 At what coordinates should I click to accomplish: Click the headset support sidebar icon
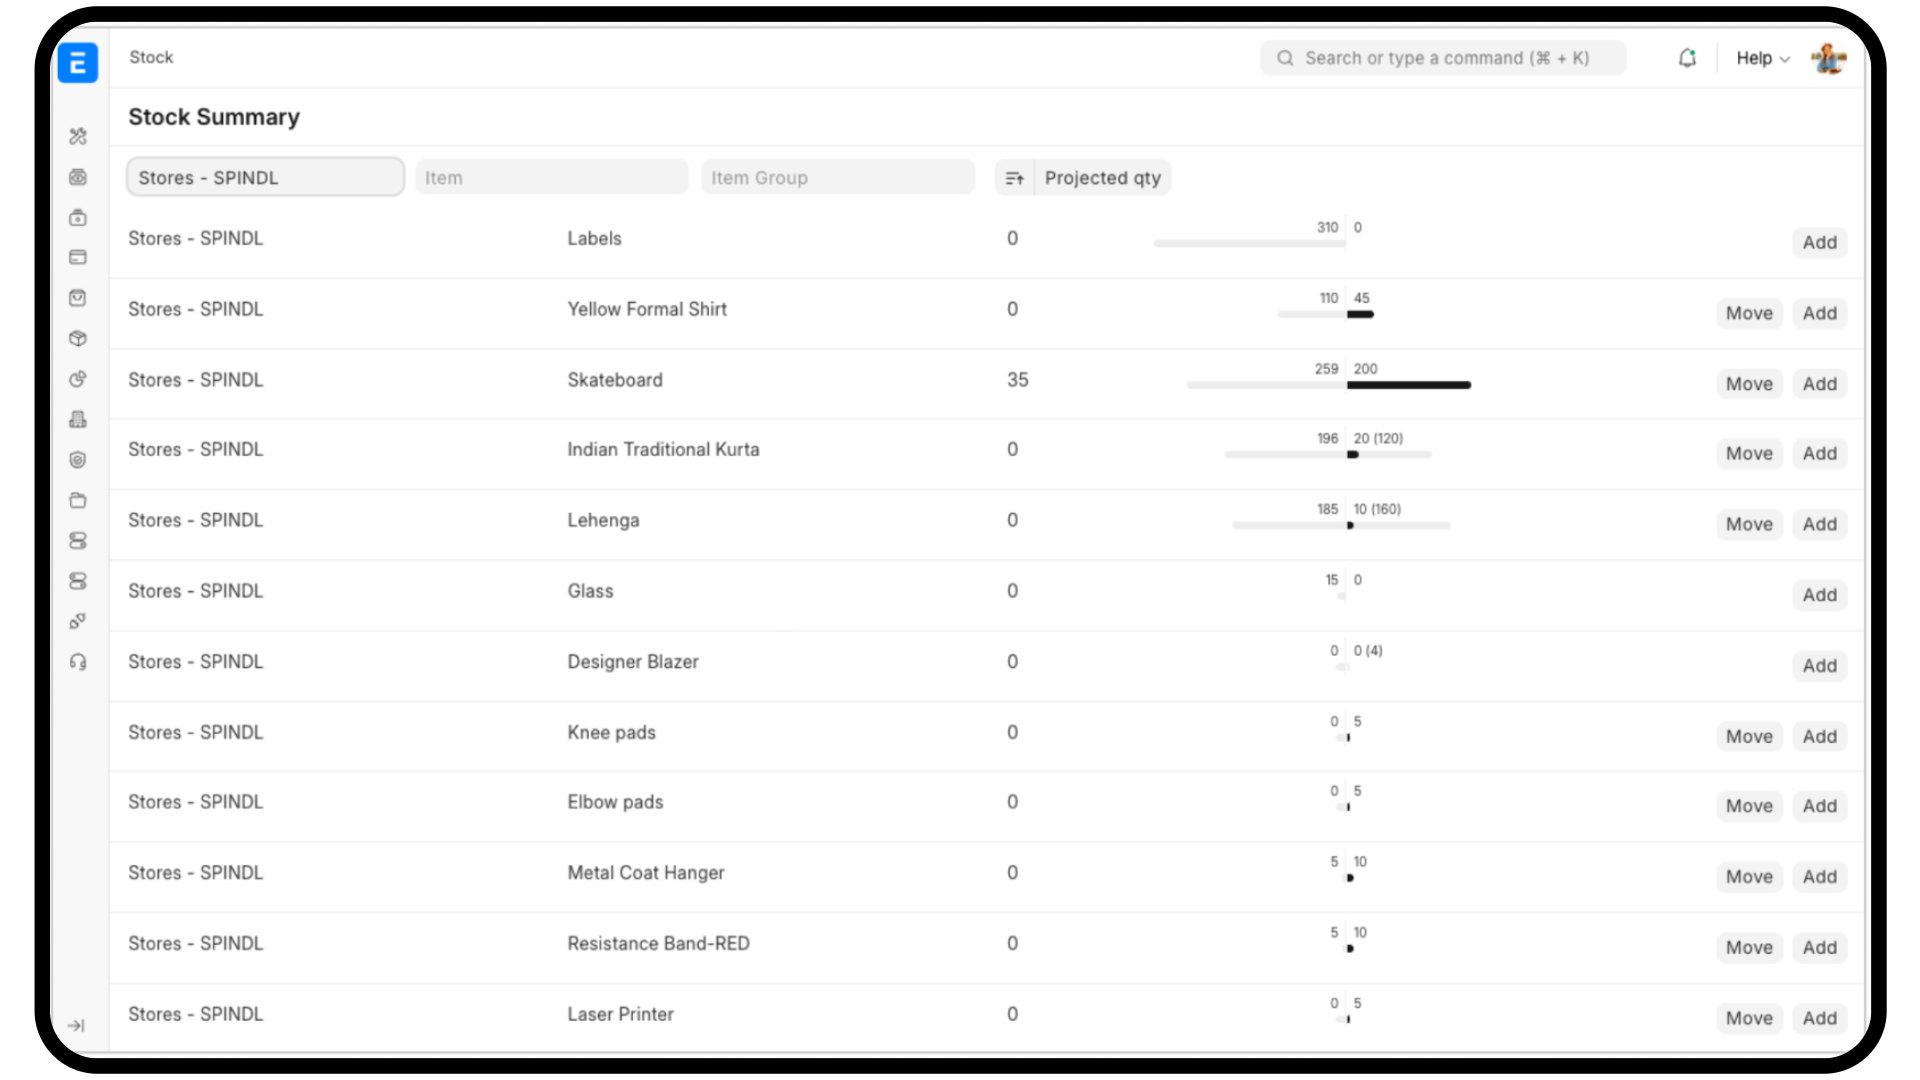pos(78,662)
